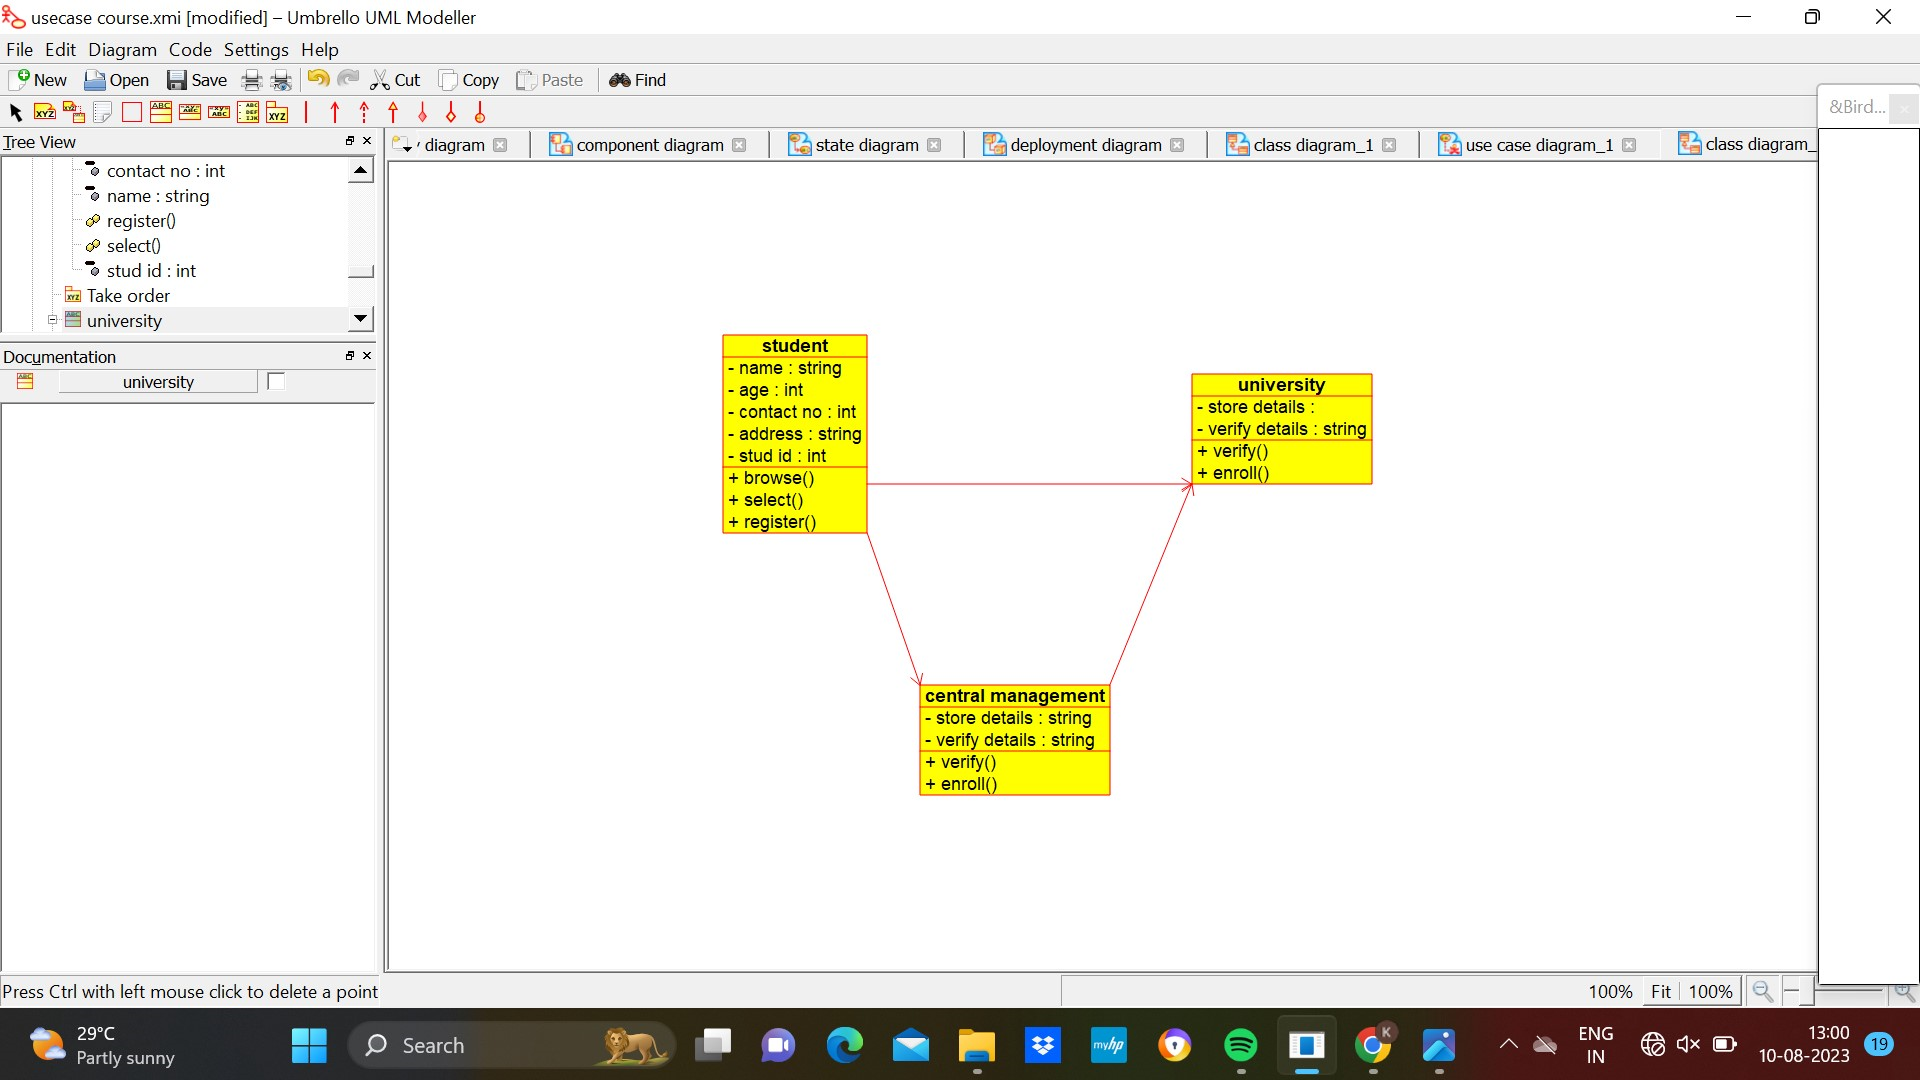Click the Save button

click(x=197, y=80)
